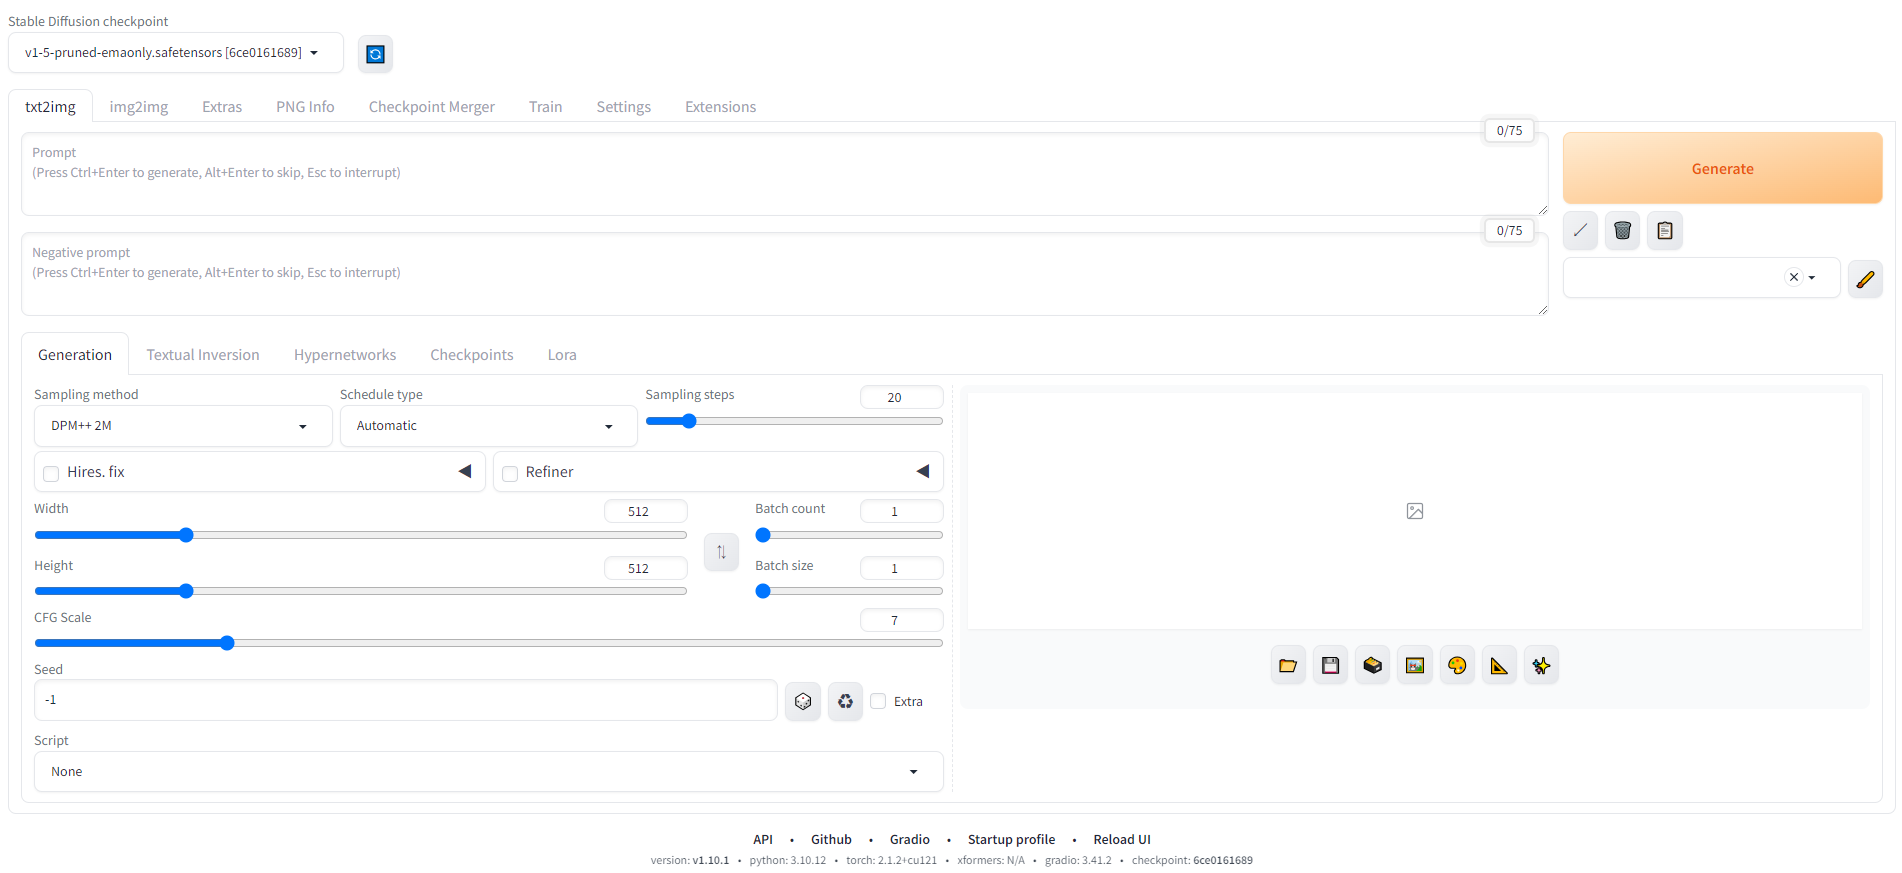Screen dimensions: 1902x873
Task: Open the Settings tab
Action: (623, 107)
